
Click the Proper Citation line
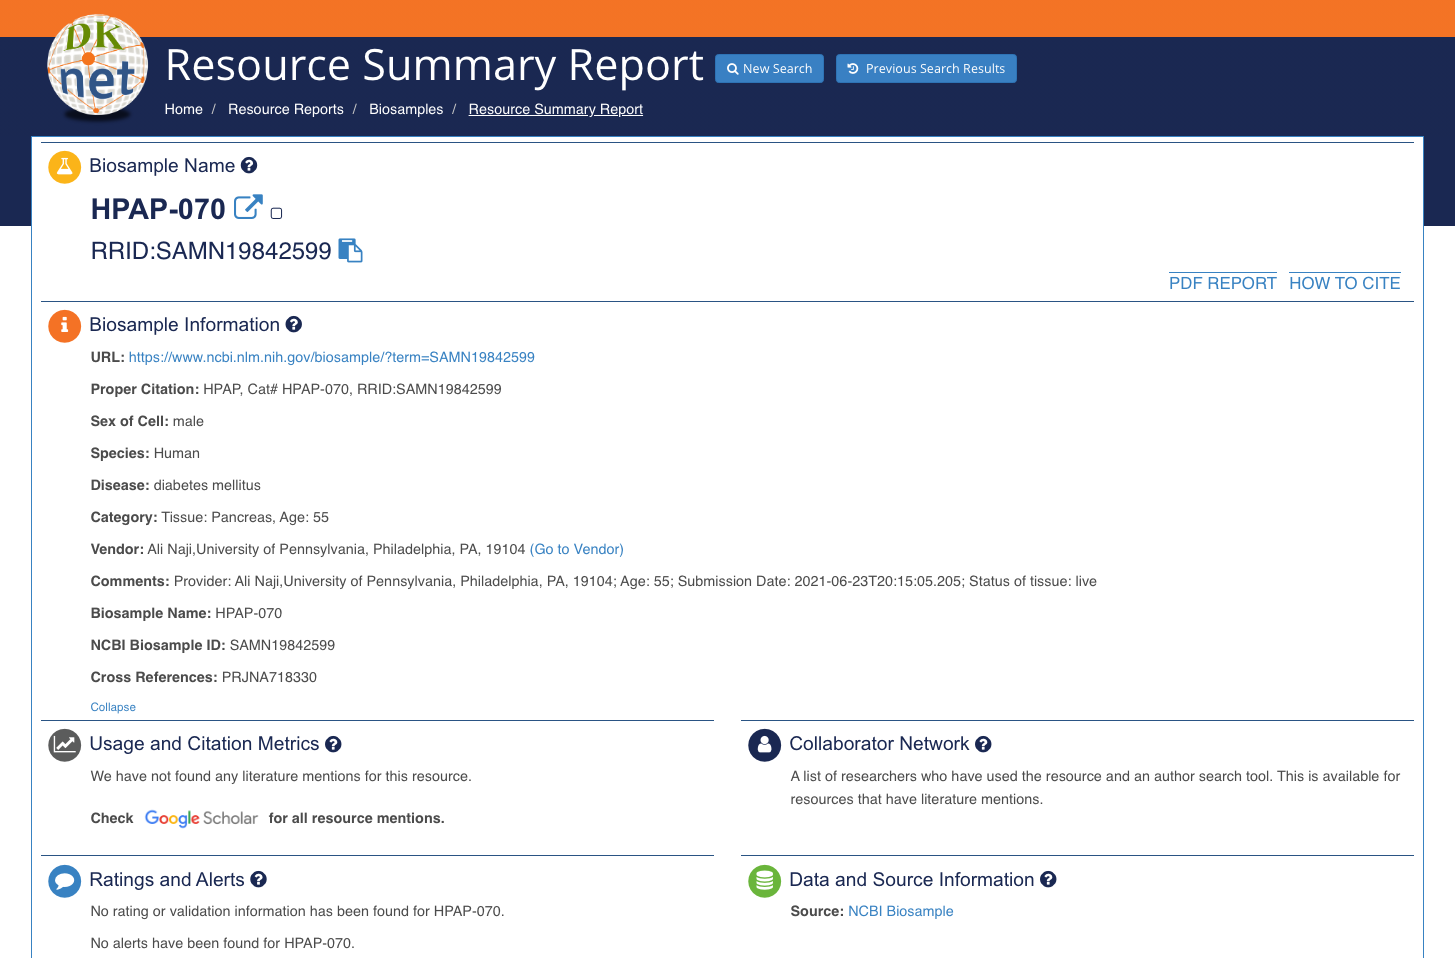coord(296,389)
